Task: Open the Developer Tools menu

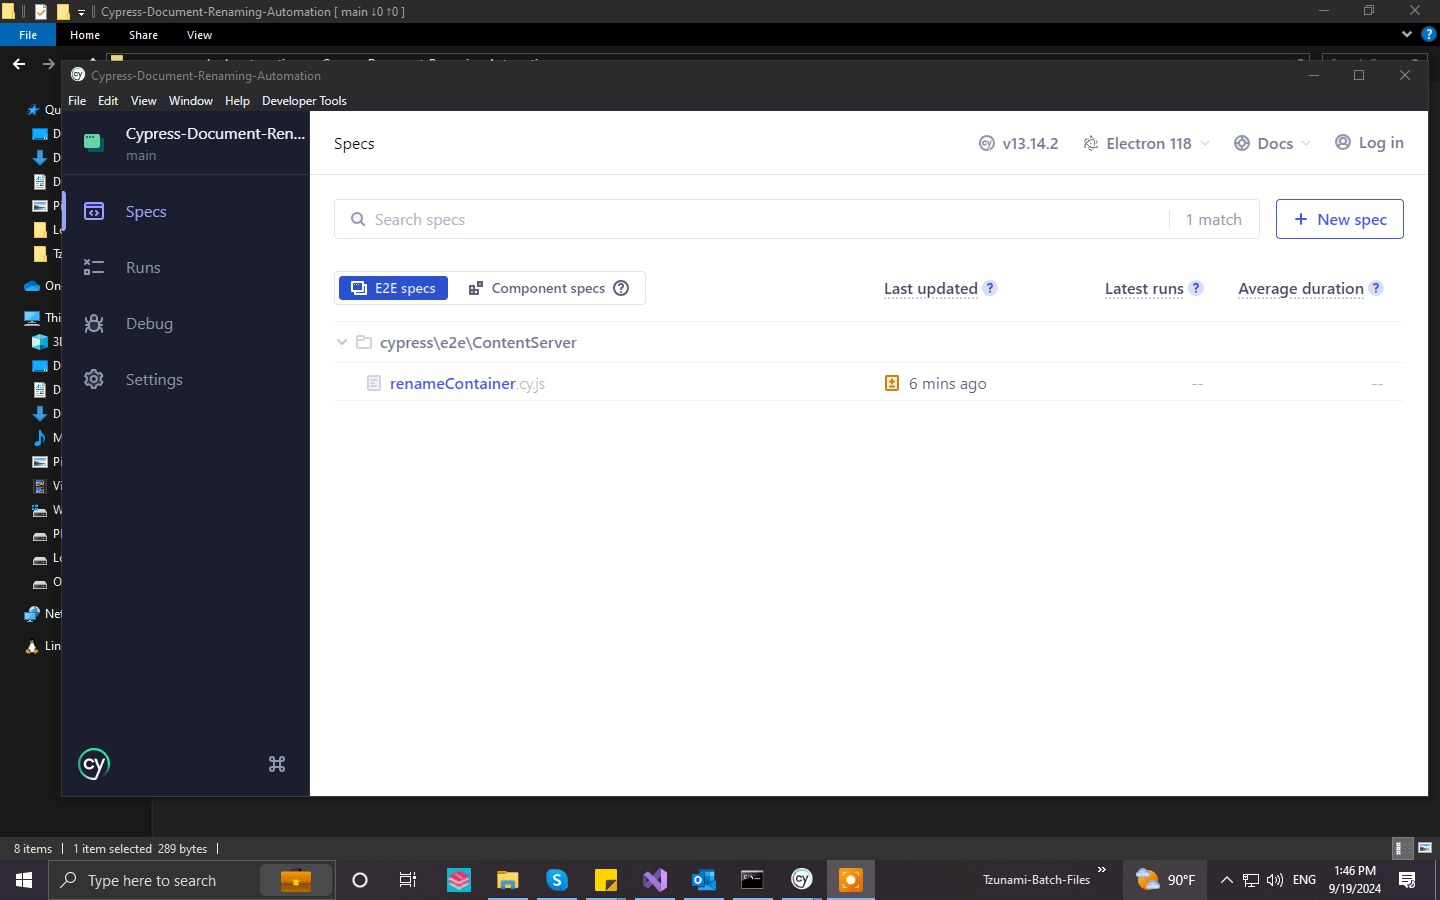Action: [304, 101]
